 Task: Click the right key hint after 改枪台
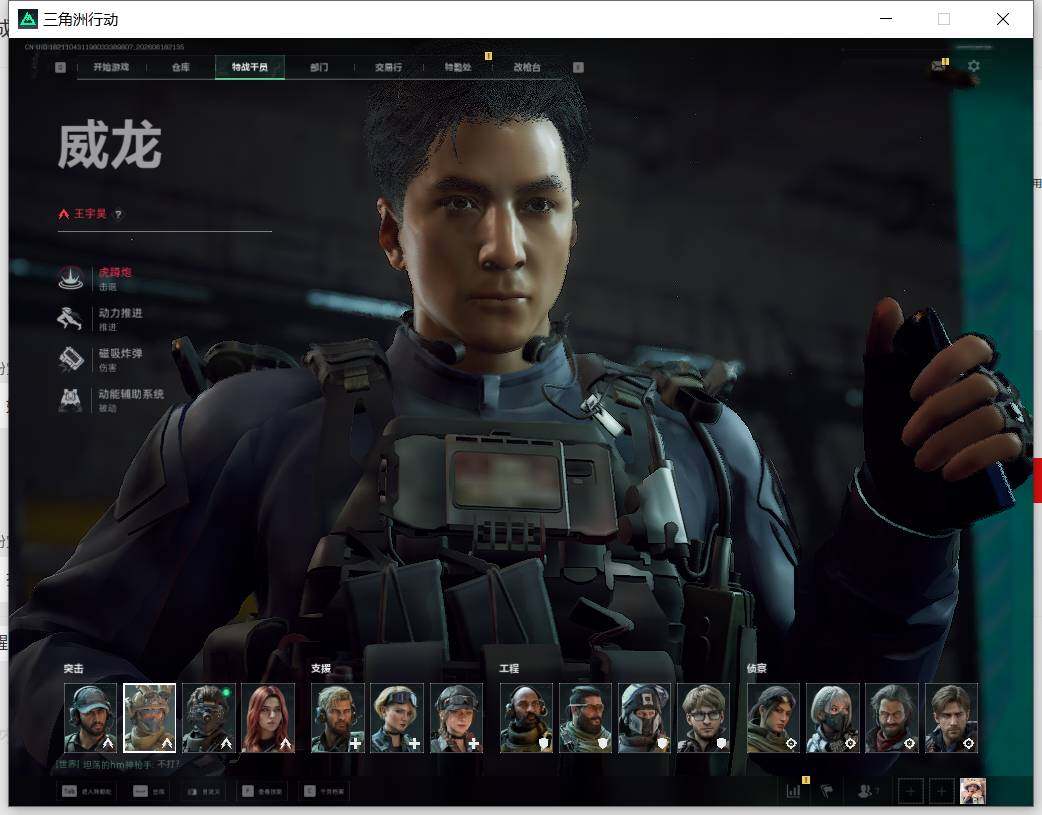(x=578, y=67)
